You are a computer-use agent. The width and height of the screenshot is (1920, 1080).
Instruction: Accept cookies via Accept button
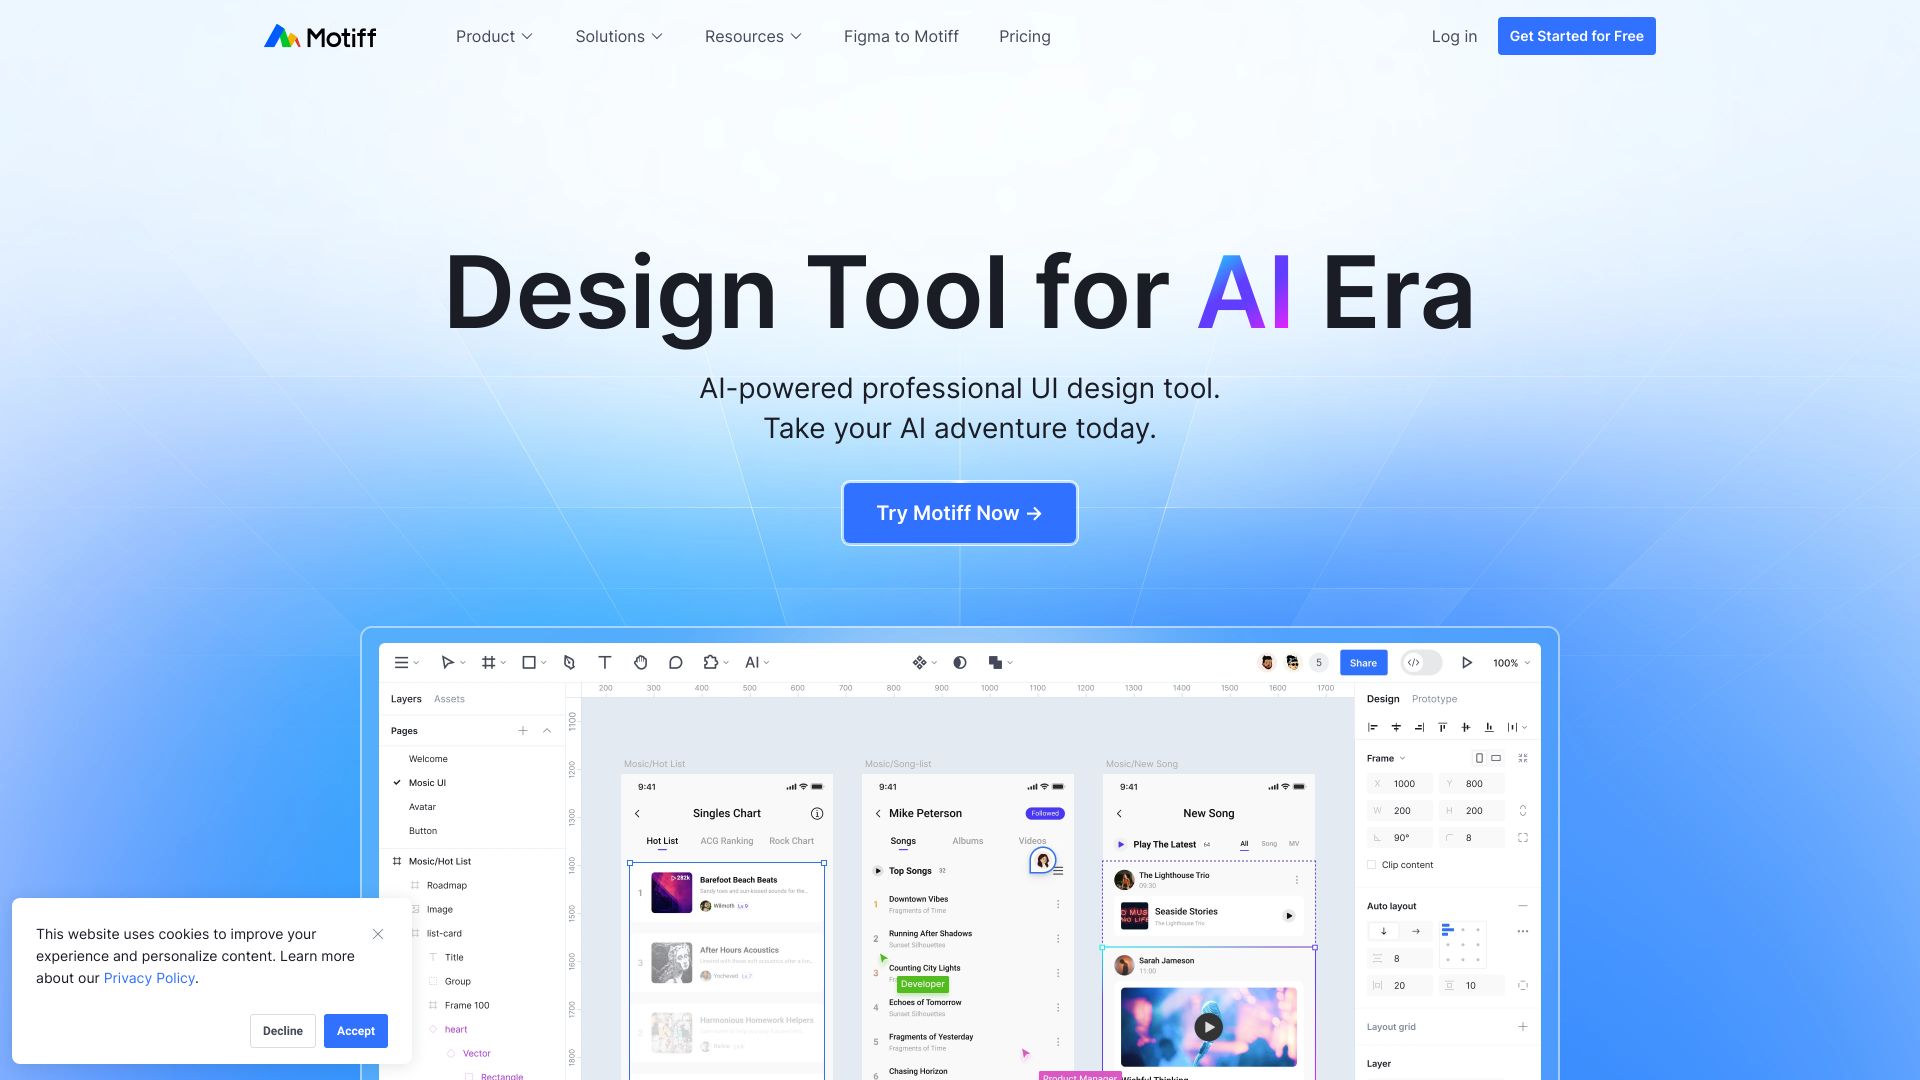[355, 1030]
